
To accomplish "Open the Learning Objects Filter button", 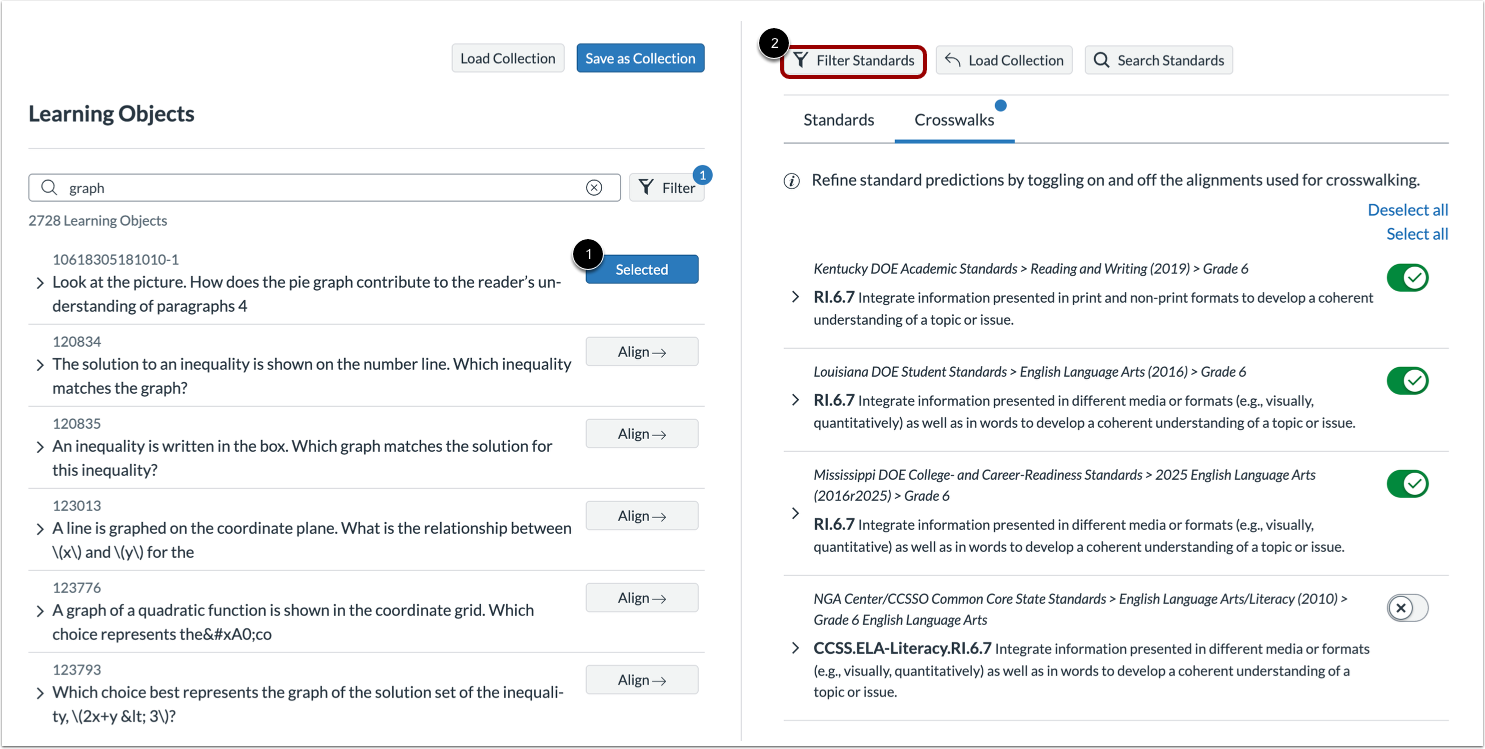I will coord(667,188).
